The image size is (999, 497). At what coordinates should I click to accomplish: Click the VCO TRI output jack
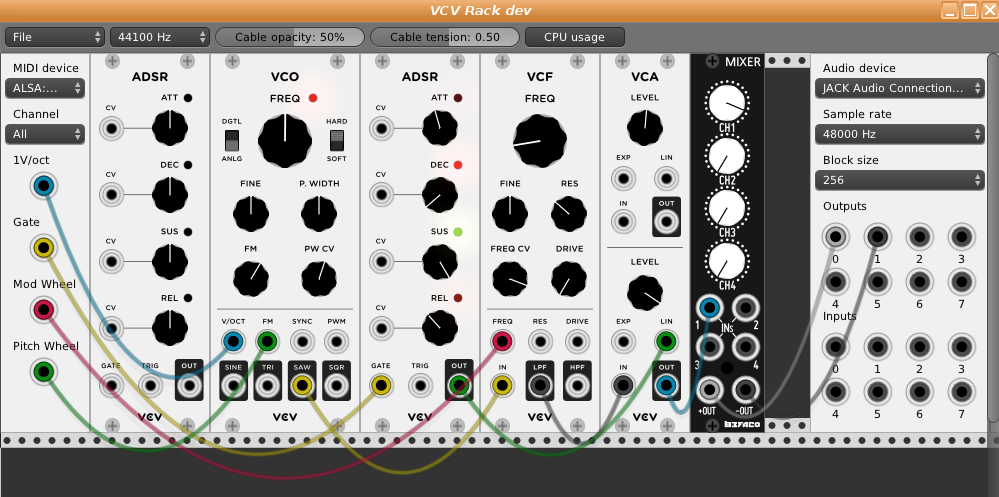click(268, 385)
